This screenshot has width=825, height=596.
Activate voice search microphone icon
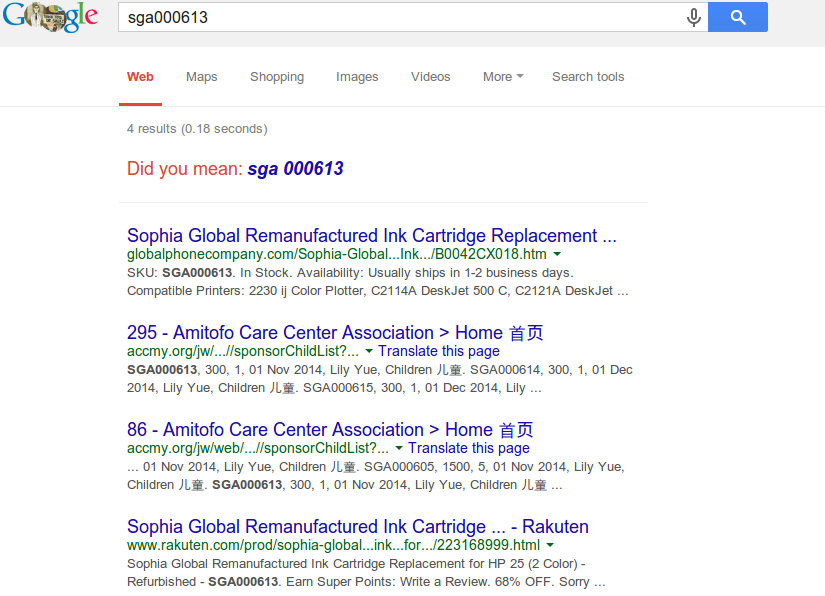coord(694,17)
